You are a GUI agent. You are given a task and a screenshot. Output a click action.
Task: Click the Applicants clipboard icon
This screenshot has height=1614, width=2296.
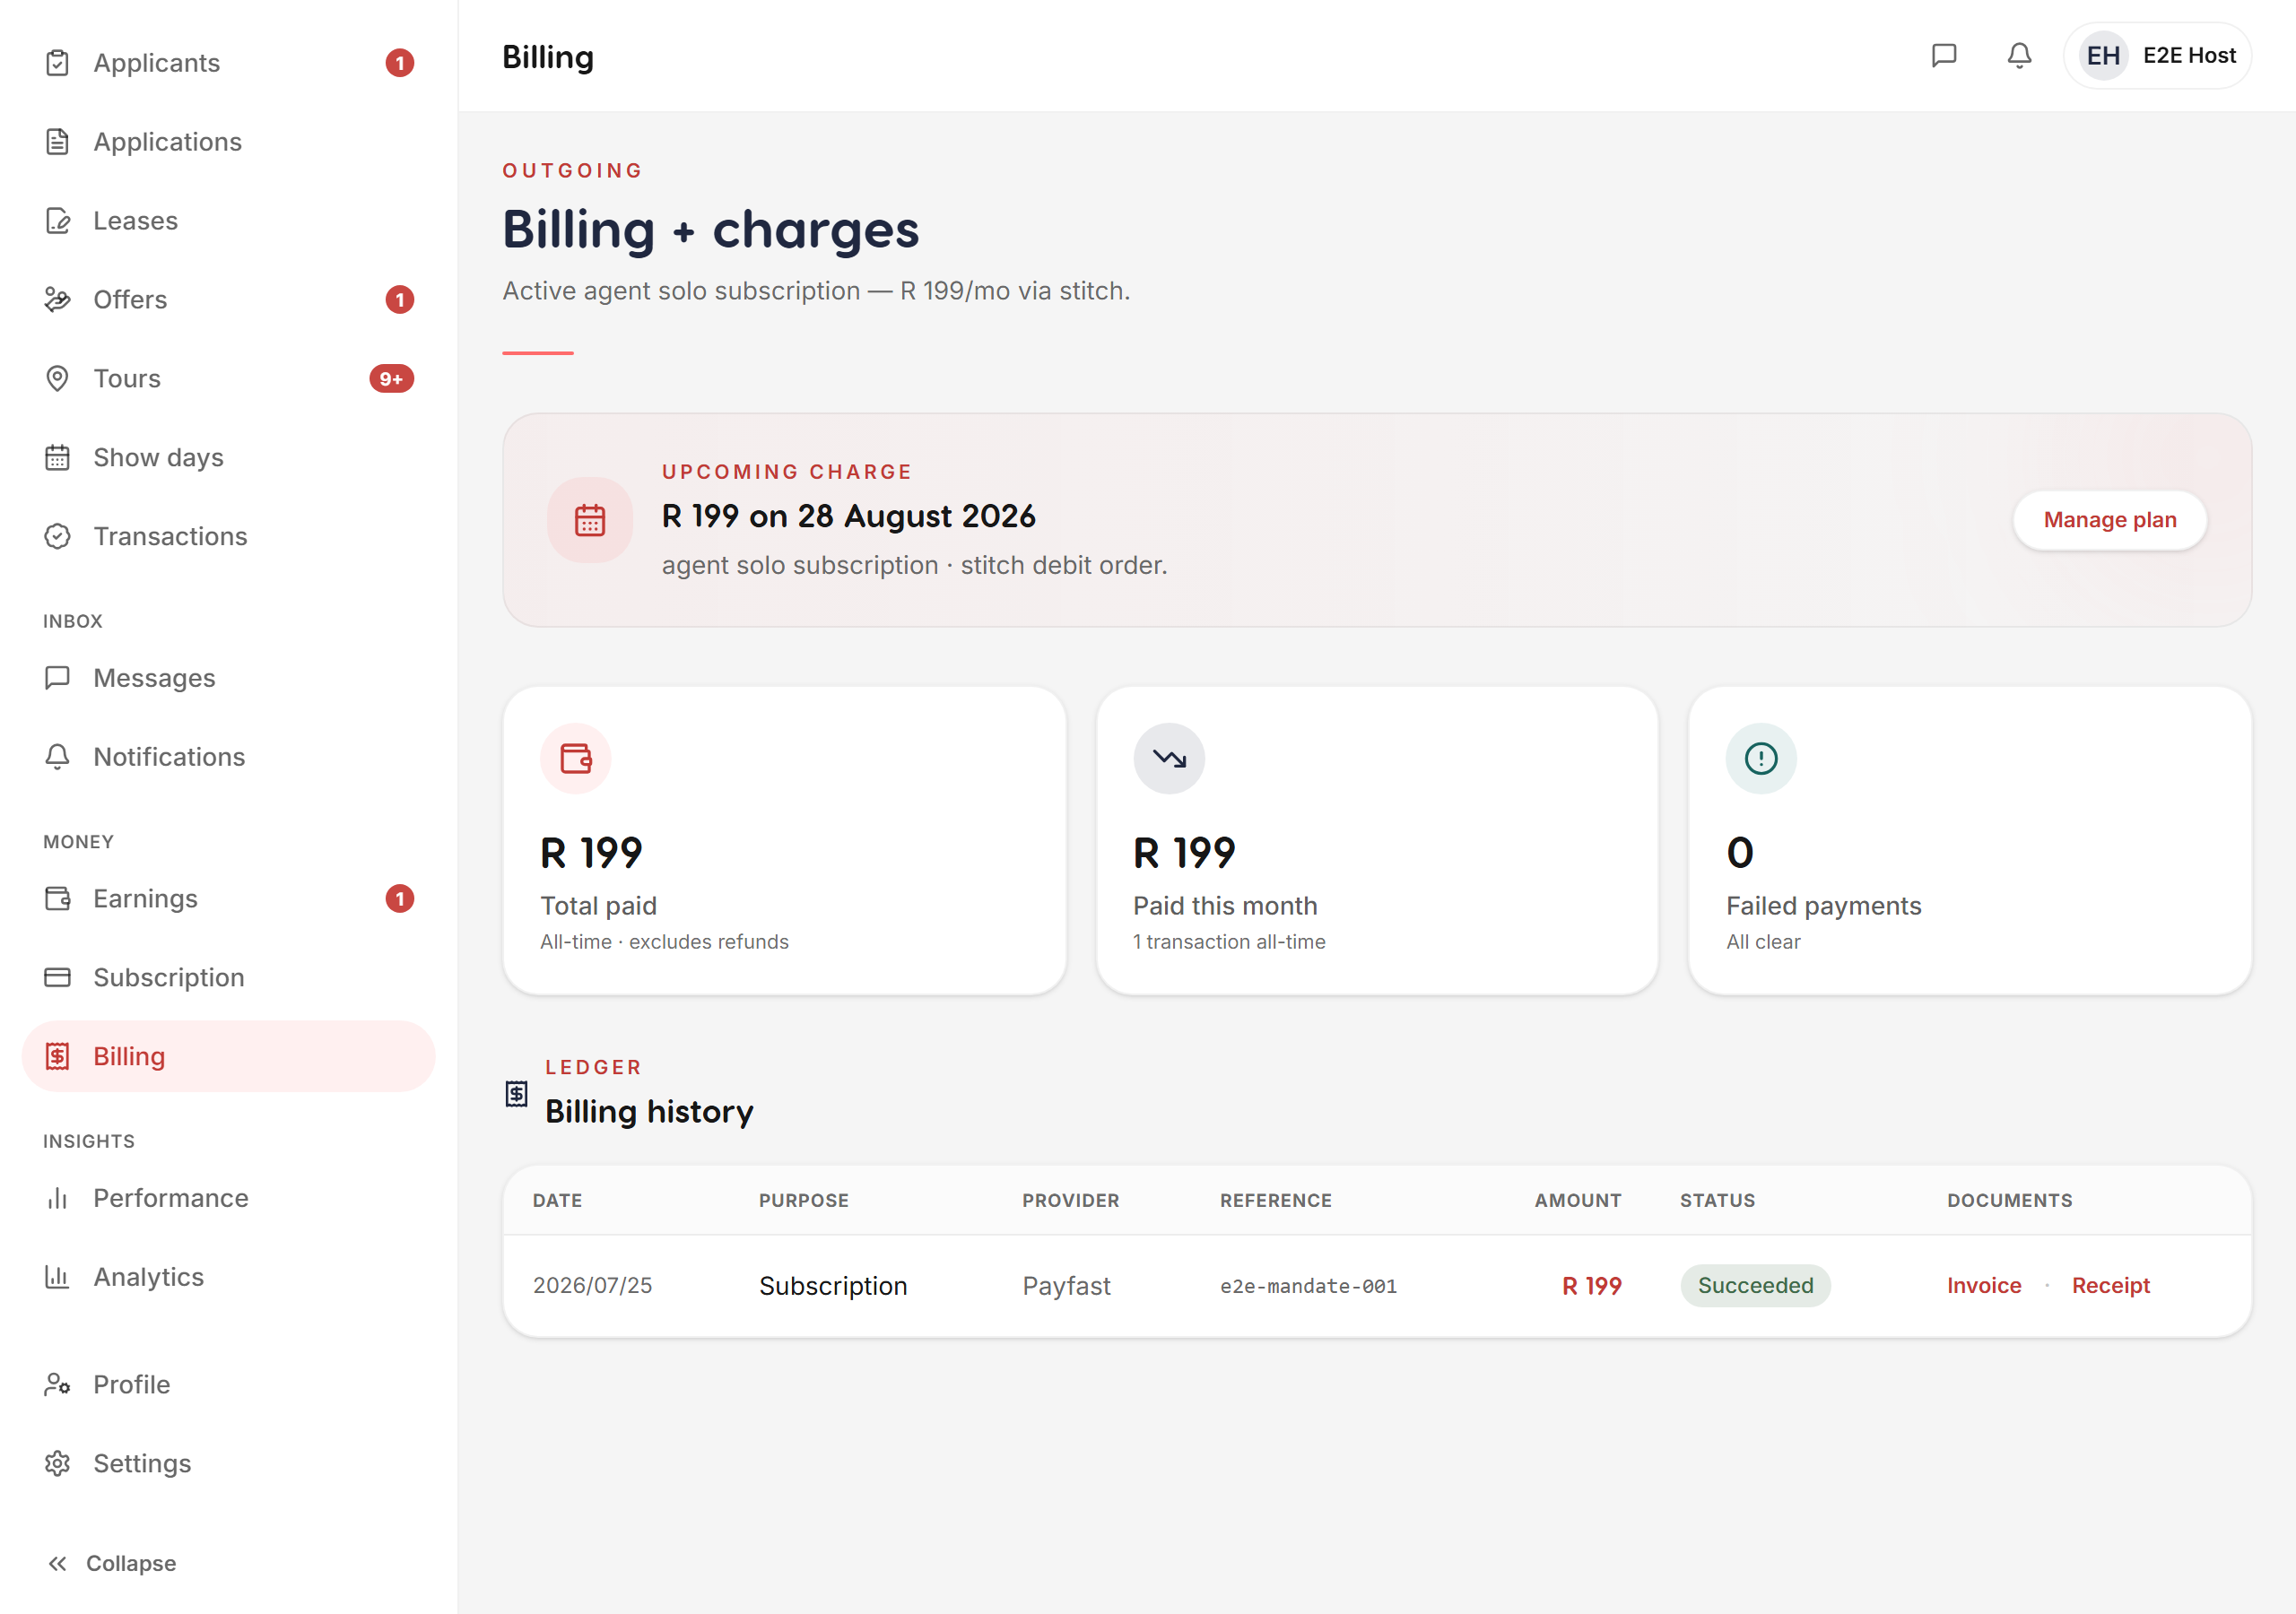[57, 63]
